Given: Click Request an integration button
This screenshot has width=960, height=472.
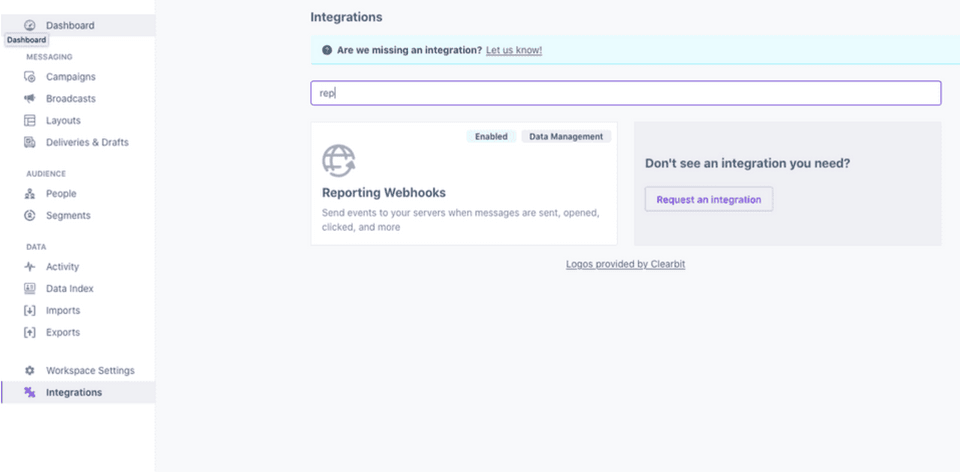Looking at the screenshot, I should 708,200.
